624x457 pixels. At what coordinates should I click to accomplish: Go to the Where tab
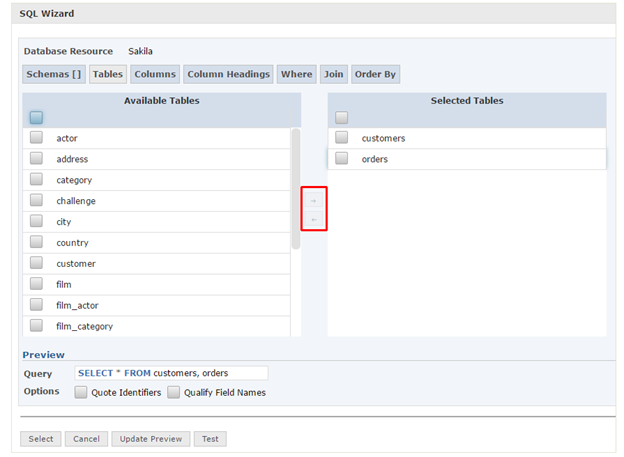click(296, 74)
